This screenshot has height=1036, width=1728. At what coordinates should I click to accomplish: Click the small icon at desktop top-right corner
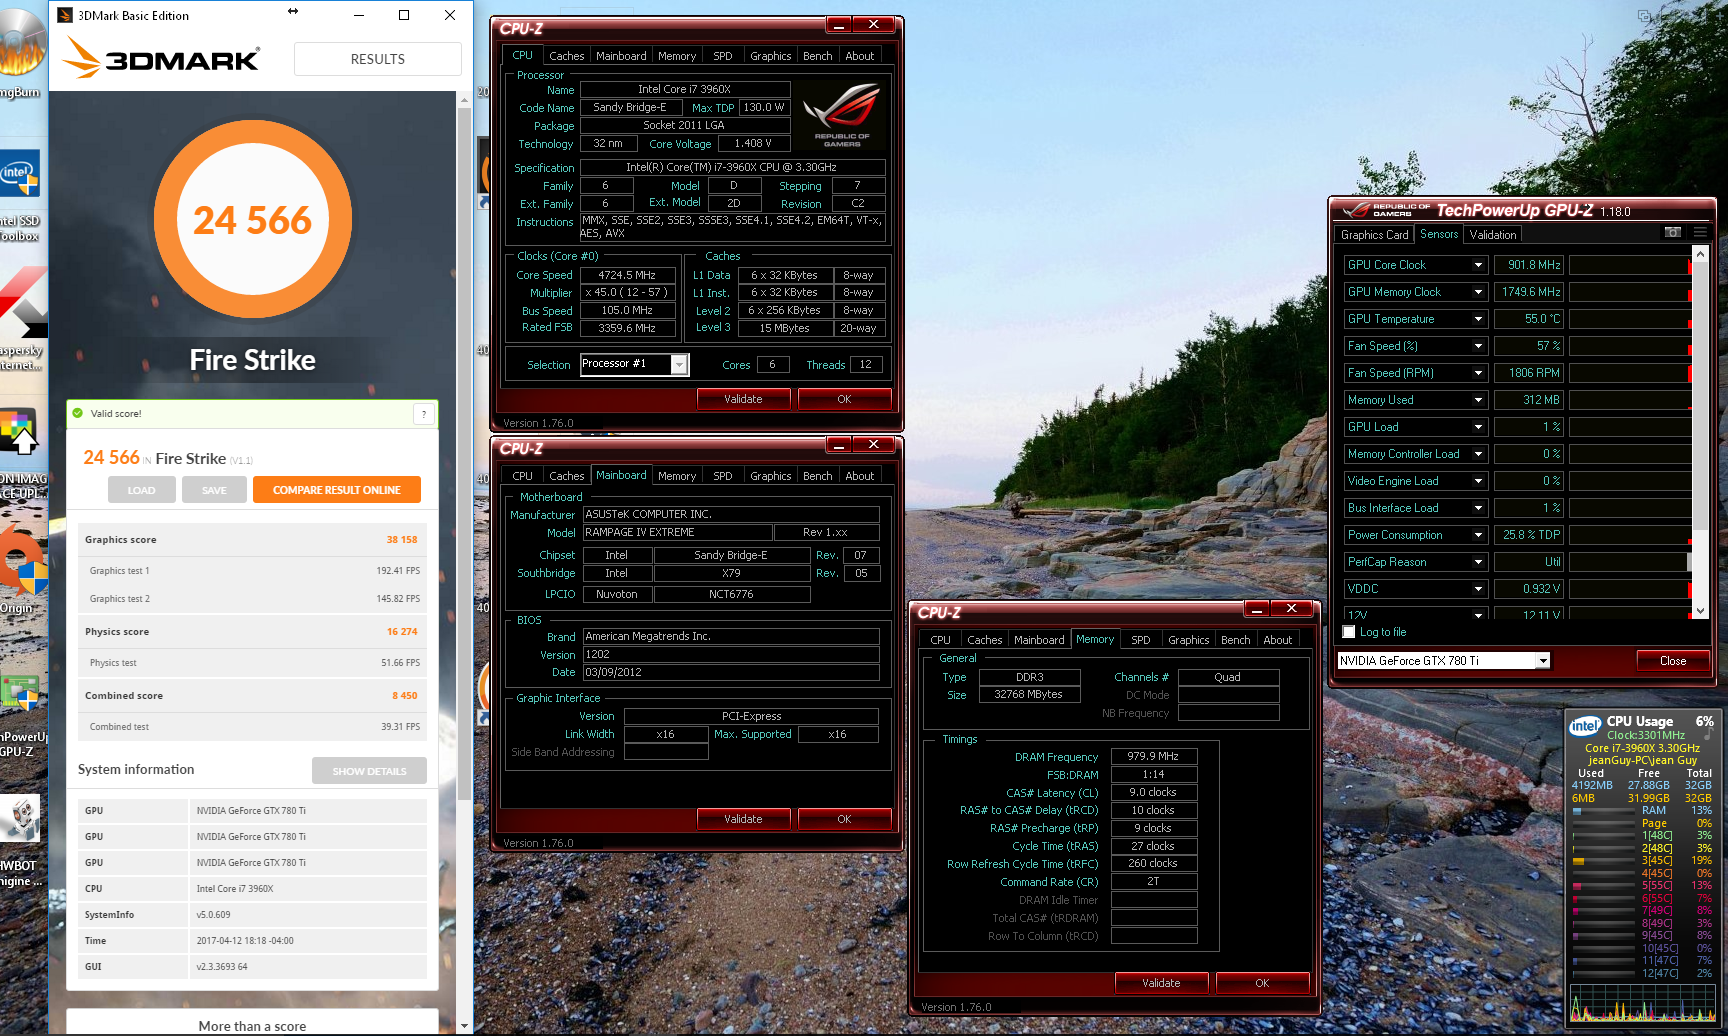[x=1644, y=16]
